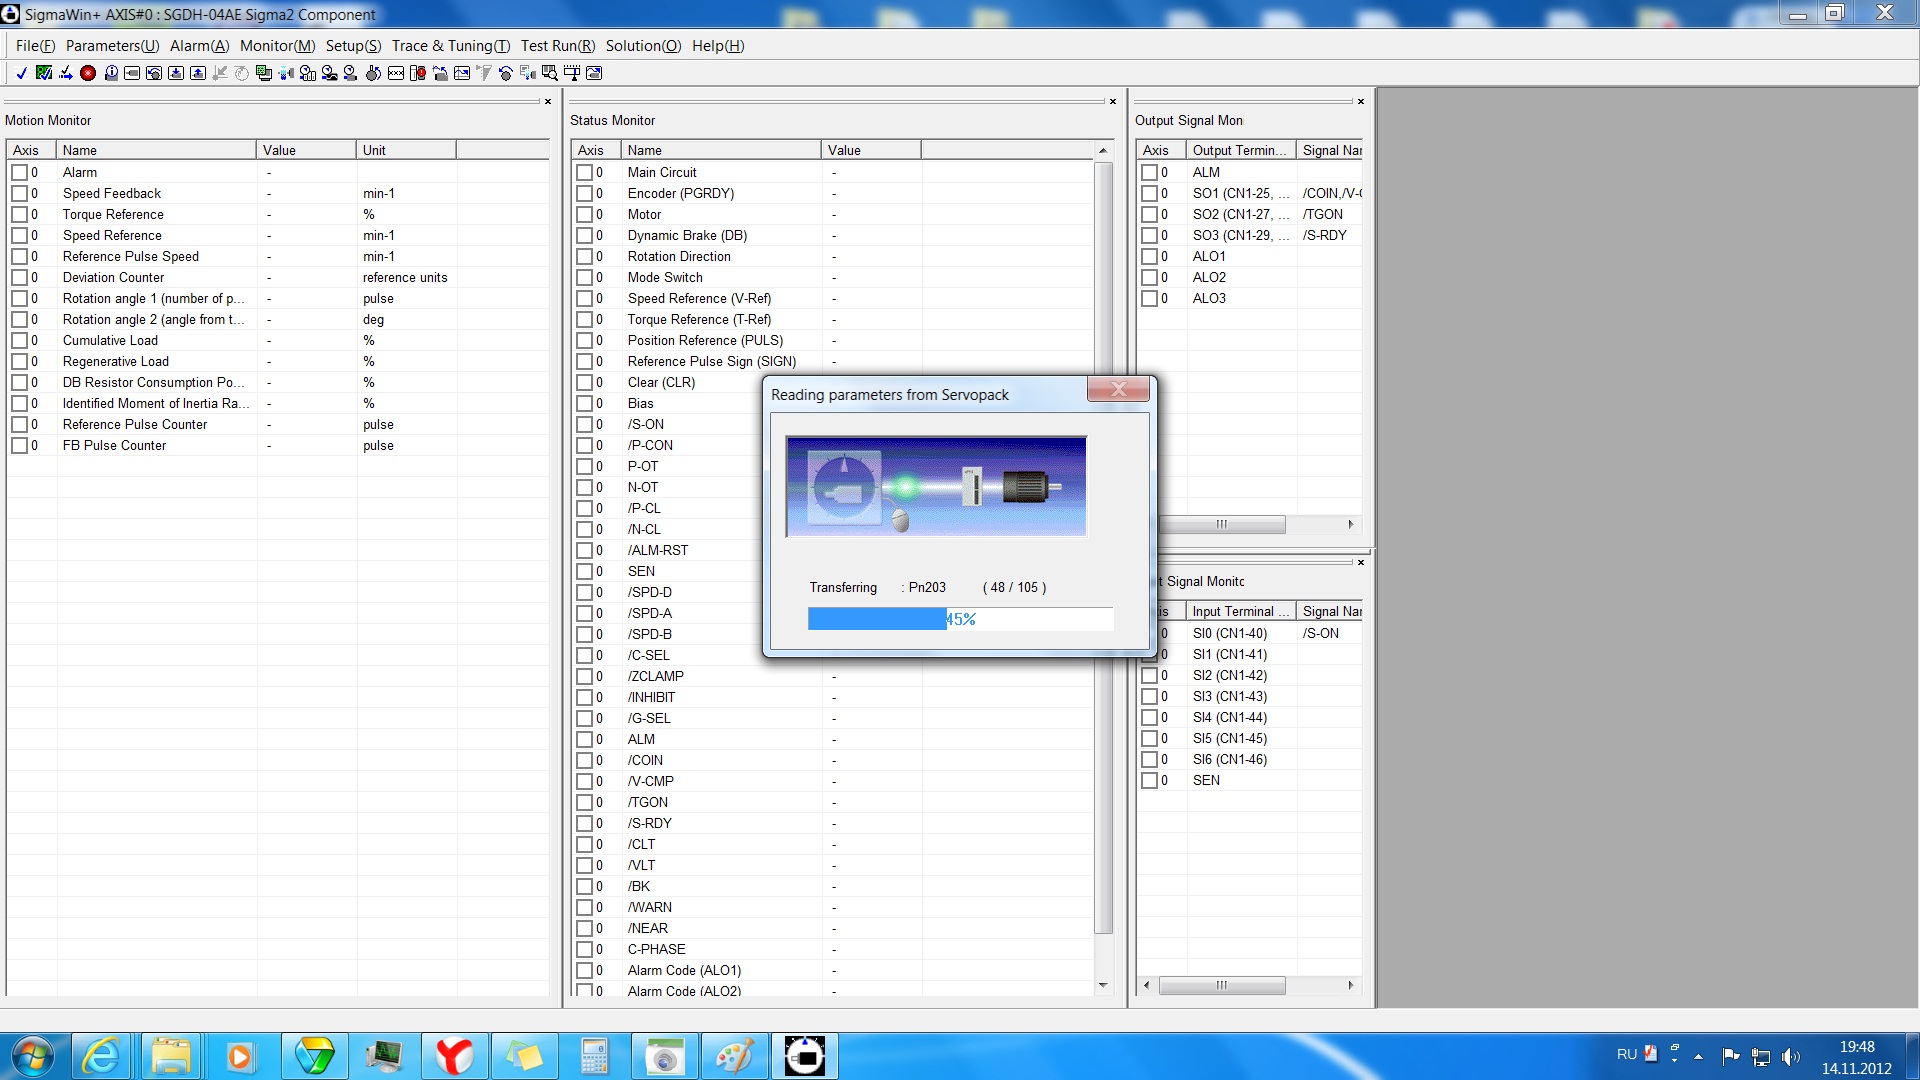Image resolution: width=1920 pixels, height=1080 pixels.
Task: Click the parameter transfer progress bar
Action: (960, 619)
